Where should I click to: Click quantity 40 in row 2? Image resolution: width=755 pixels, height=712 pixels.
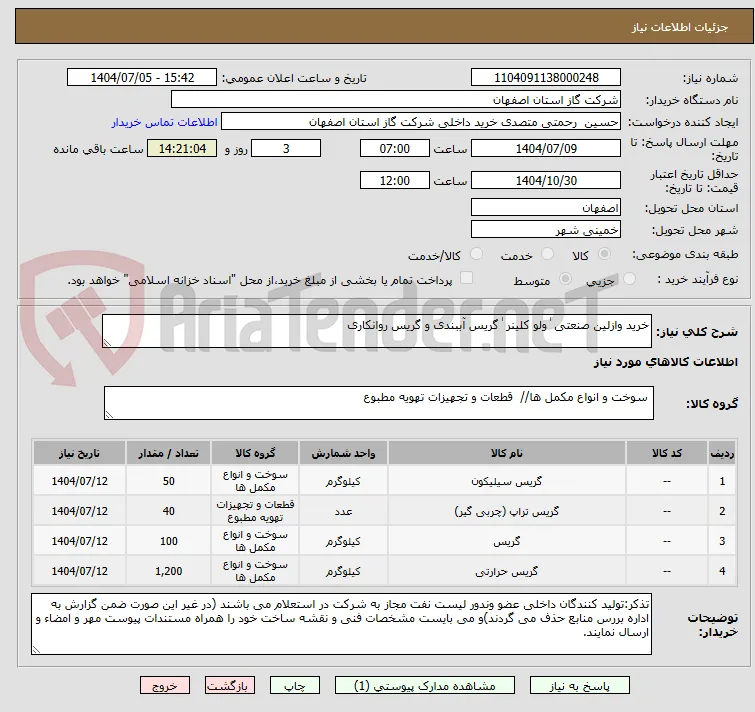click(x=169, y=511)
